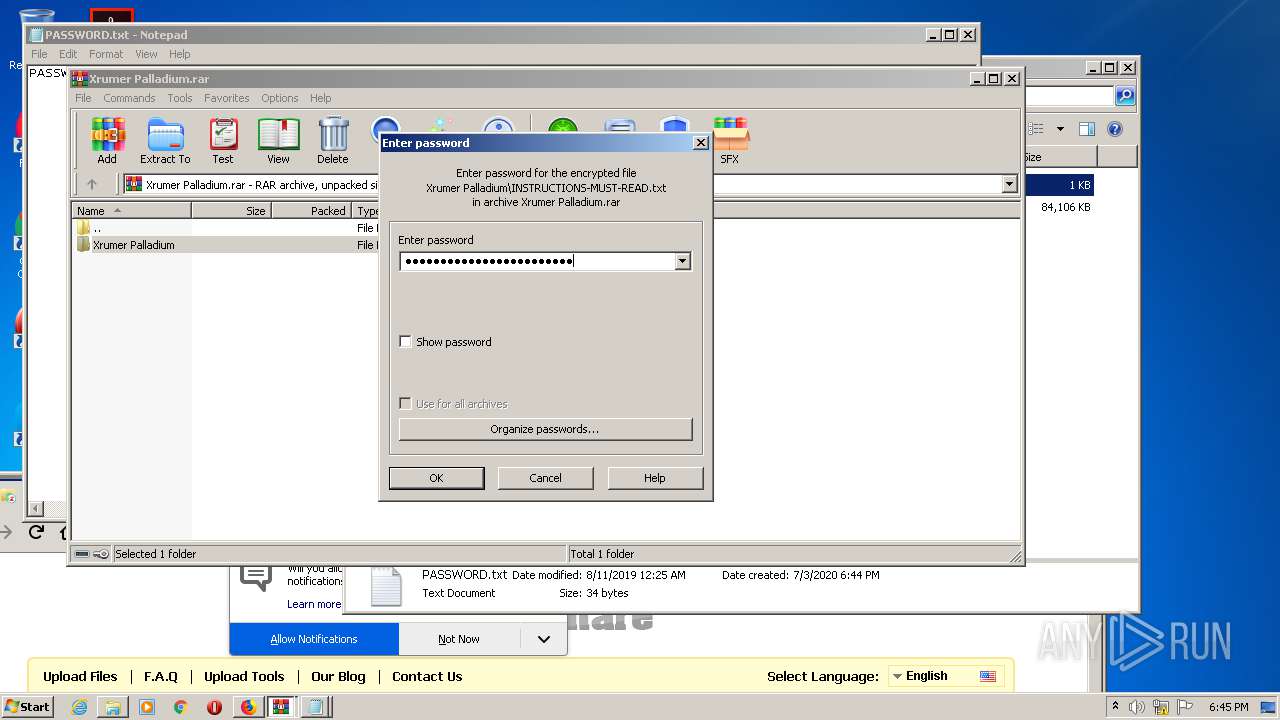Click the Extract To toolbar icon
The height and width of the screenshot is (720, 1280).
[x=165, y=141]
